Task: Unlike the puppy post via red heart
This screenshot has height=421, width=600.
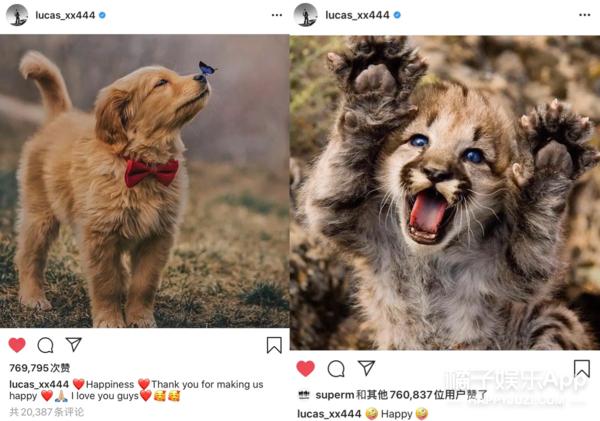Action: coord(17,345)
